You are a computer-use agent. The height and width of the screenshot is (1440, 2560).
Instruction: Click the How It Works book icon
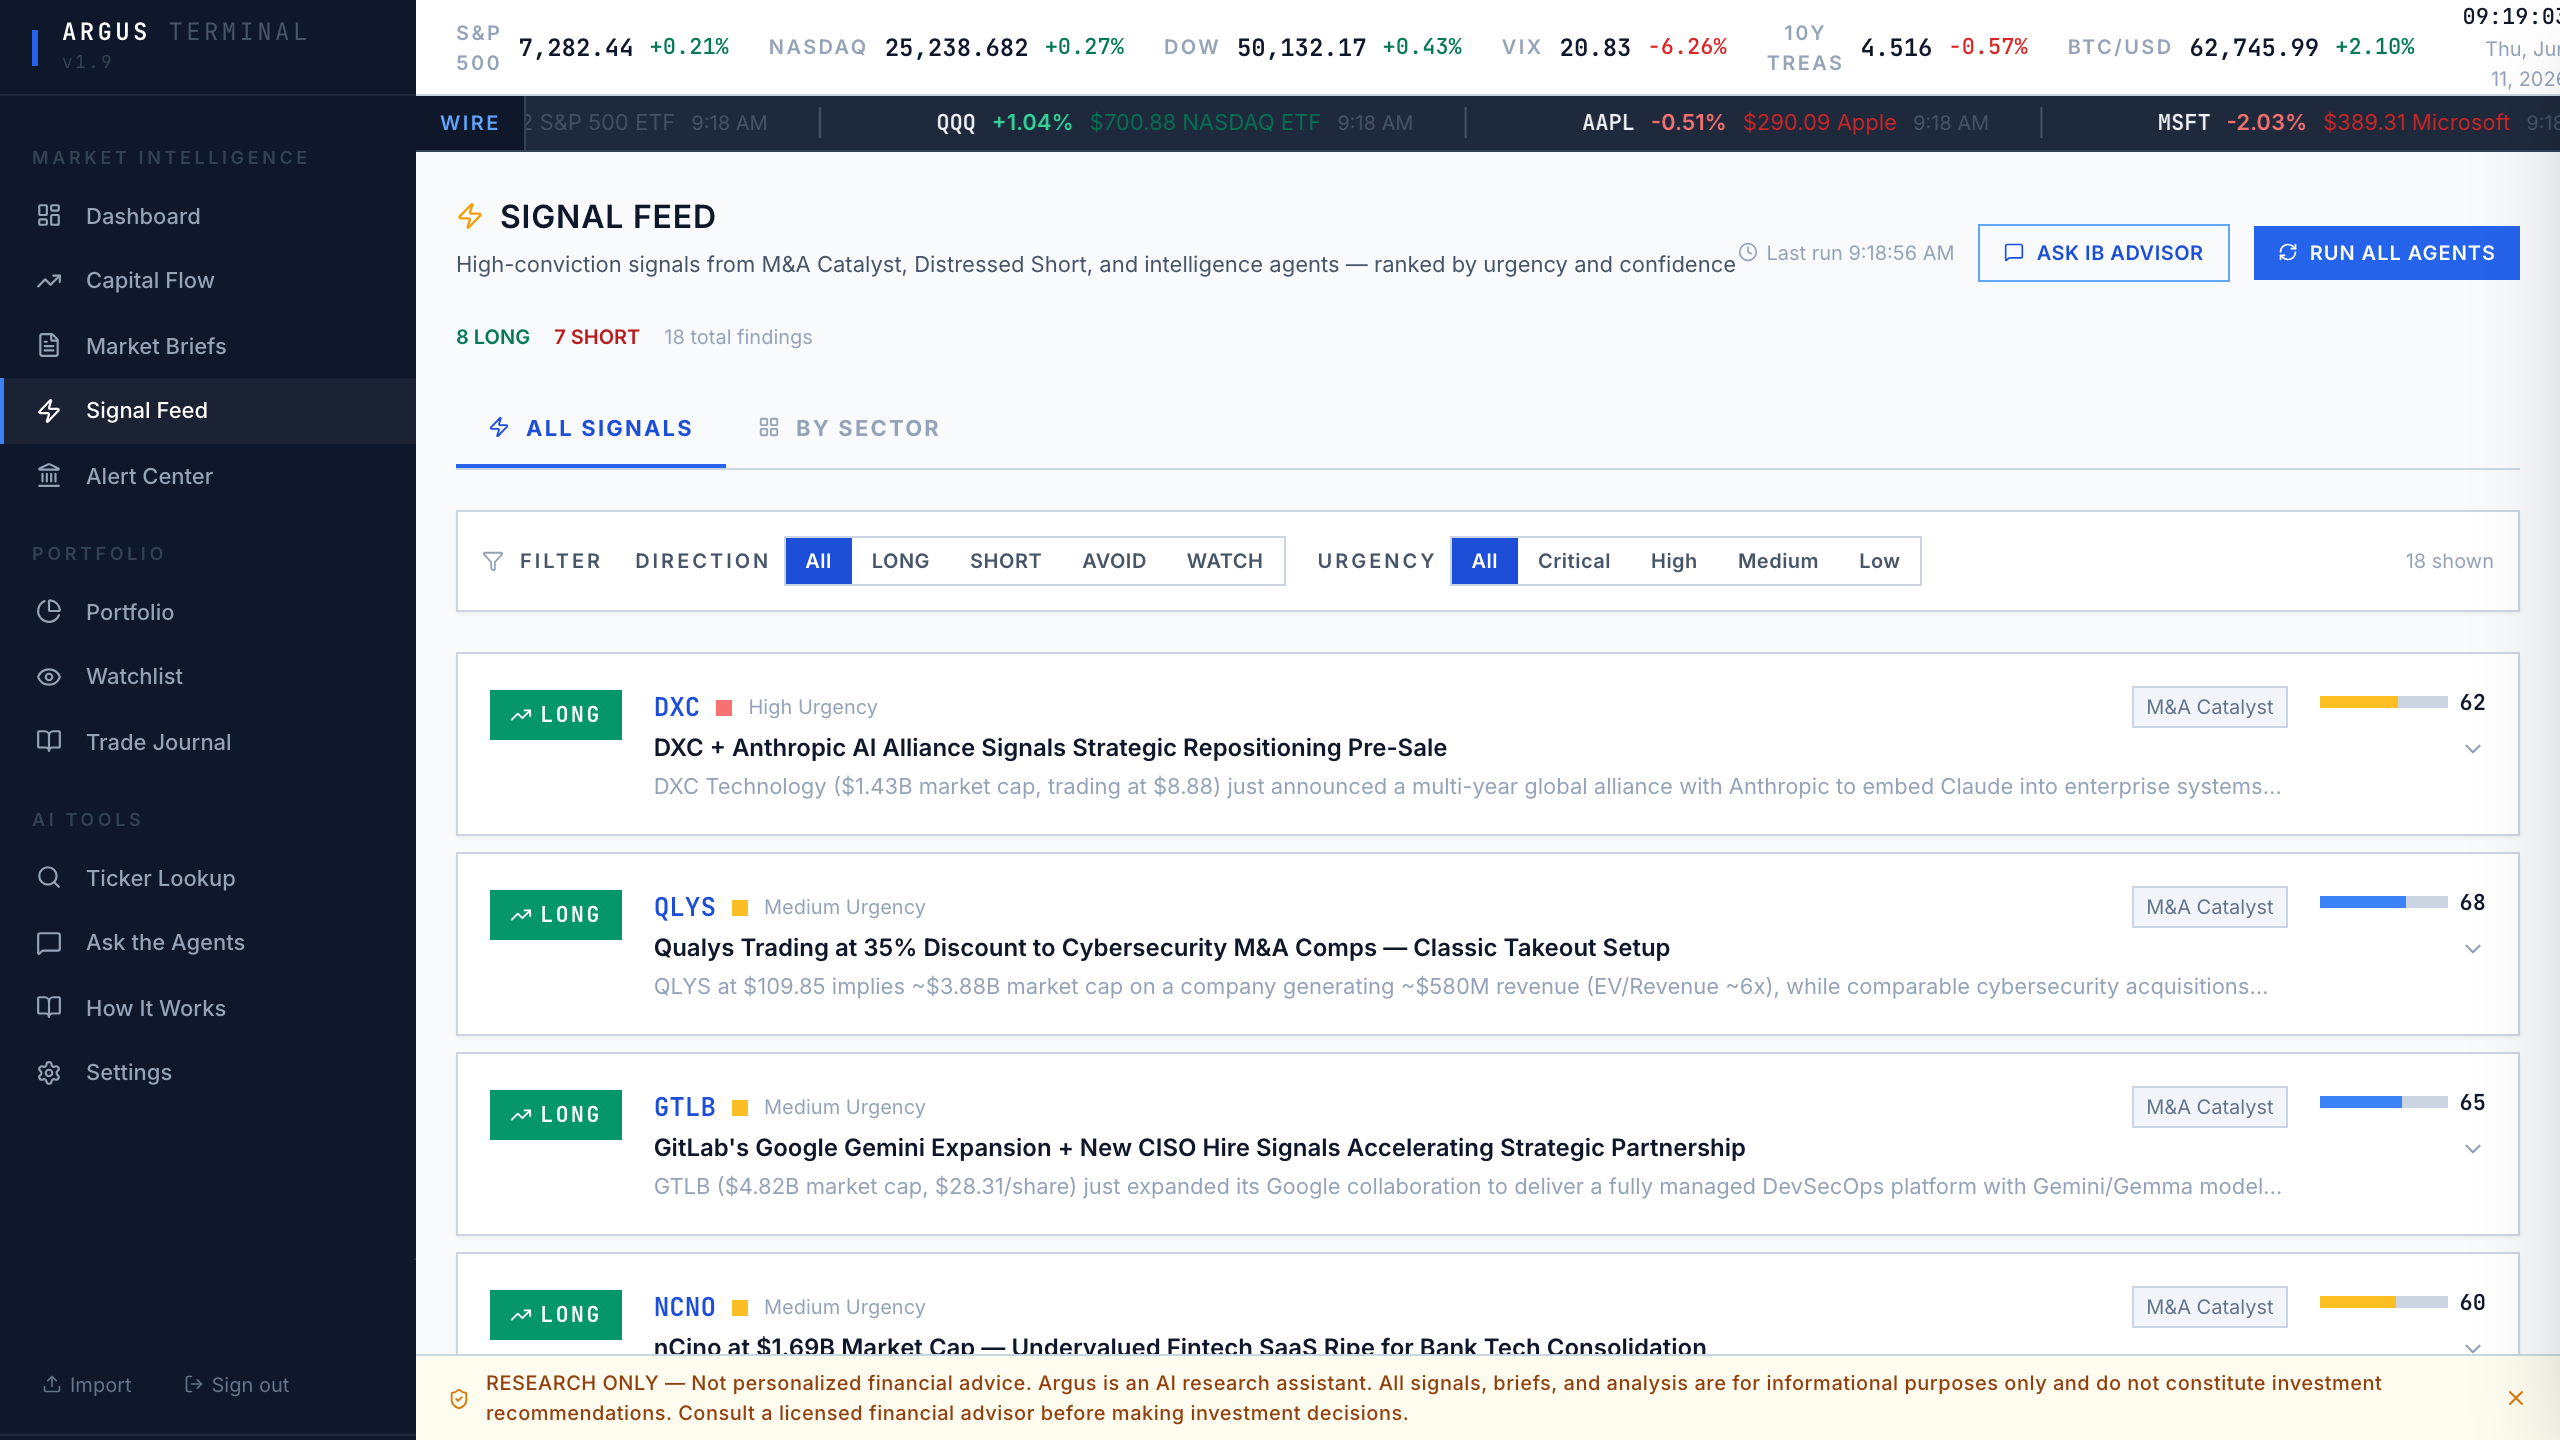point(49,1007)
